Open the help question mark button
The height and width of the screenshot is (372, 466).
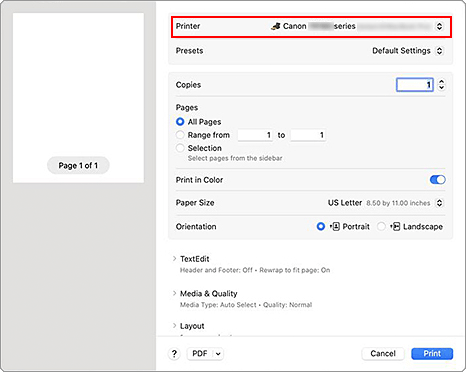pos(174,354)
